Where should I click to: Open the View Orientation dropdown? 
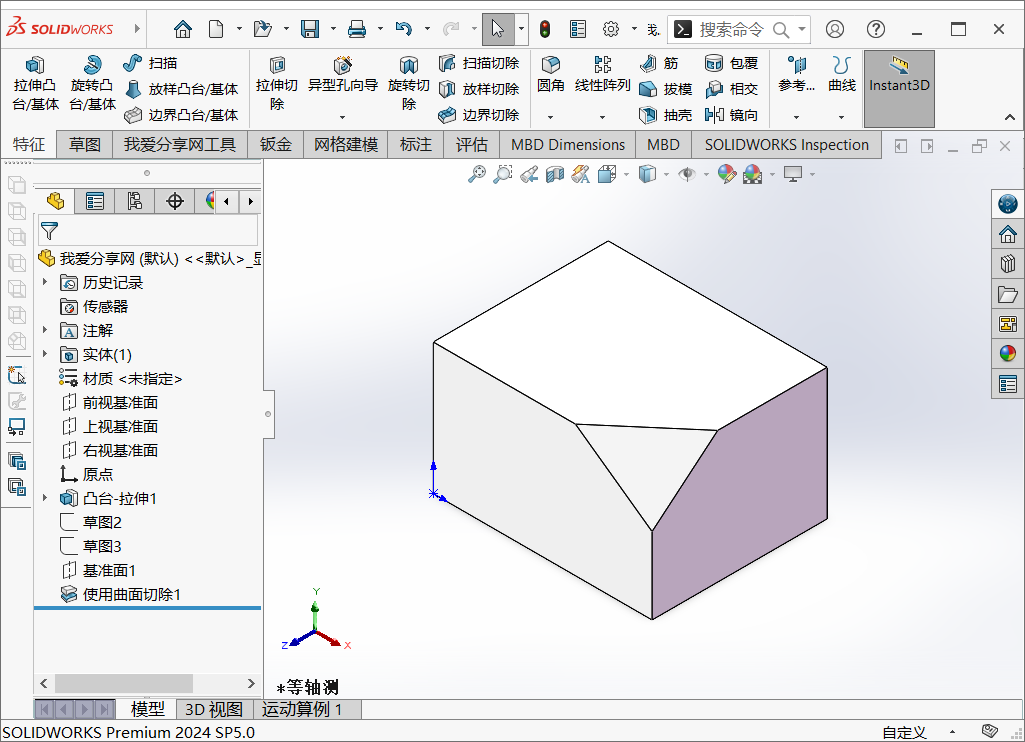click(x=665, y=173)
